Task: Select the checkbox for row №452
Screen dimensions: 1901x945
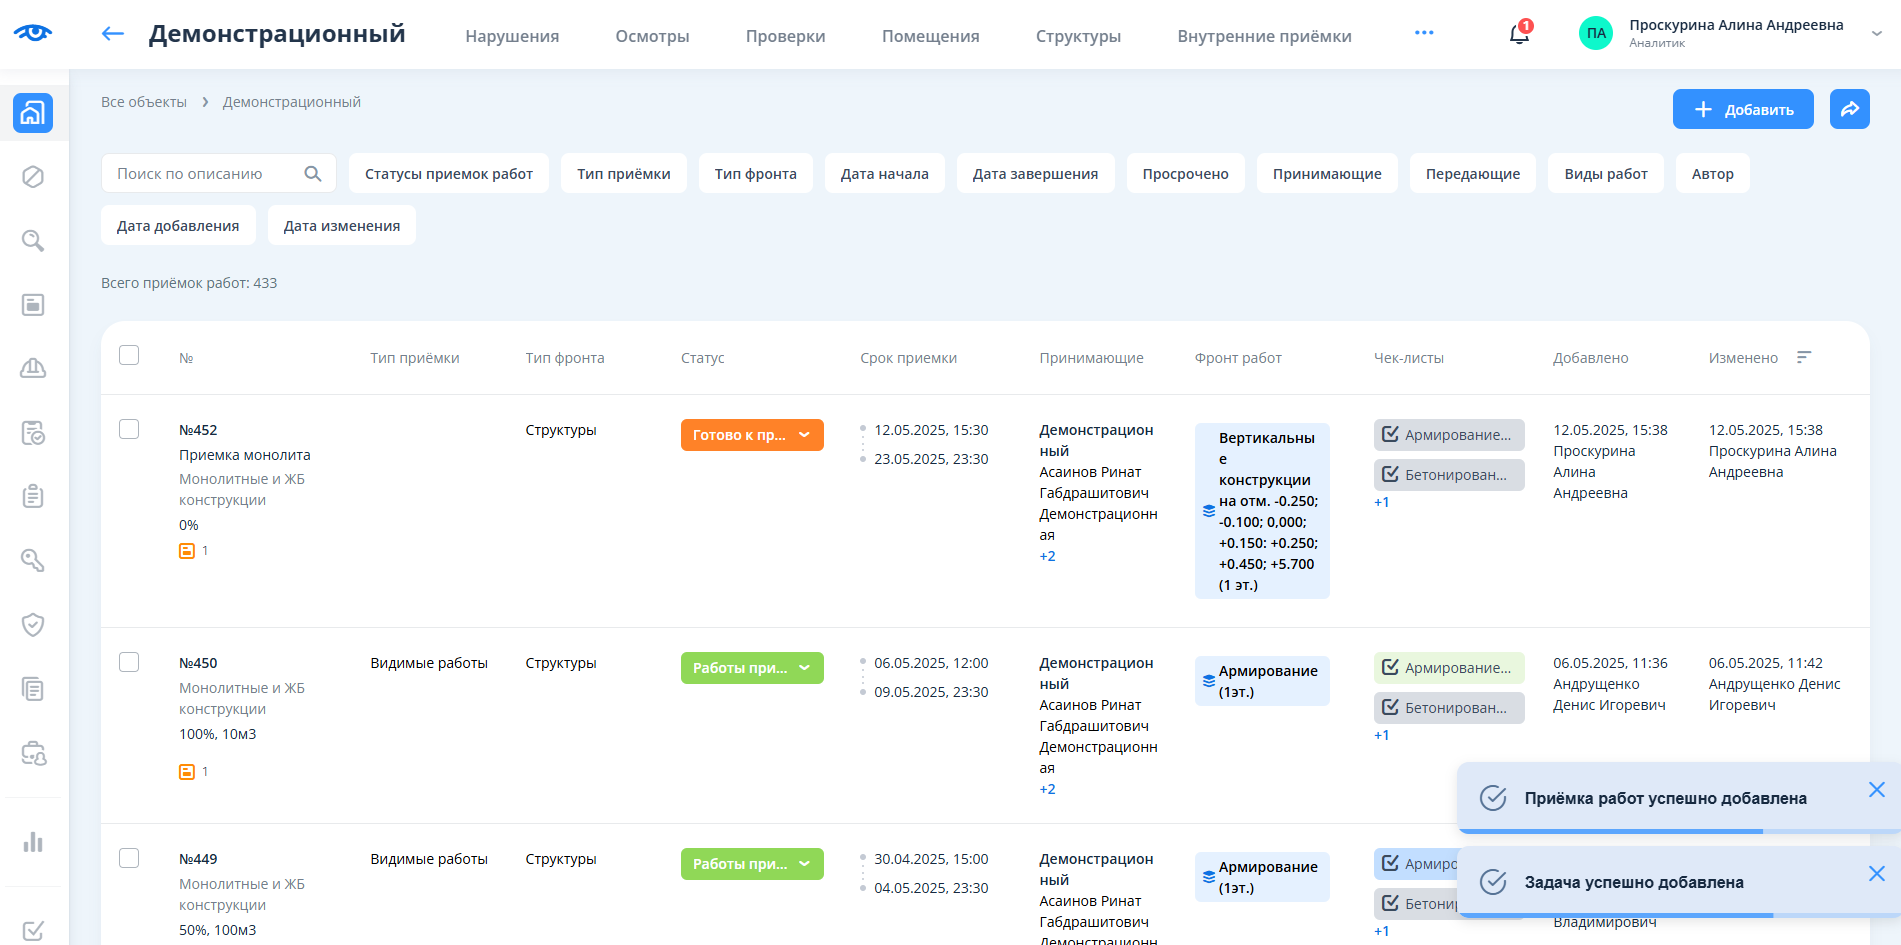Action: tap(129, 429)
